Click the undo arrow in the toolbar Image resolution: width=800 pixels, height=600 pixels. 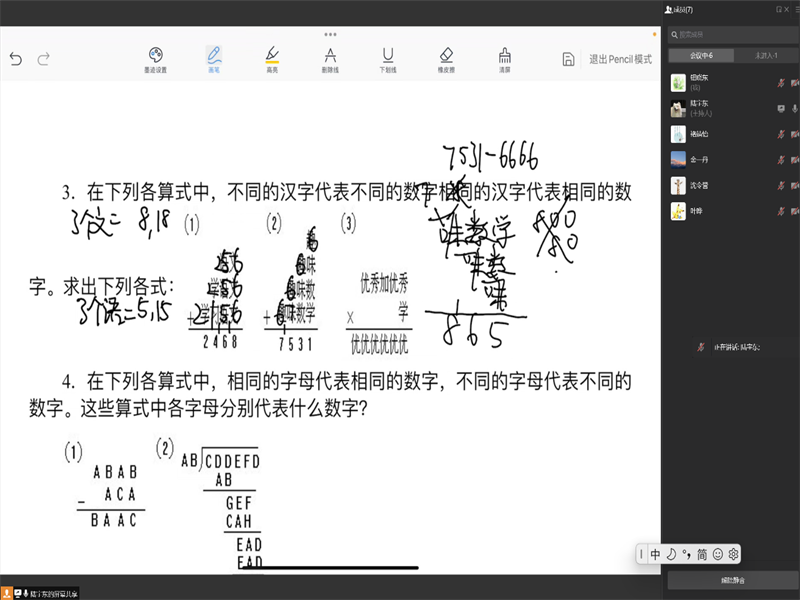(x=15, y=59)
